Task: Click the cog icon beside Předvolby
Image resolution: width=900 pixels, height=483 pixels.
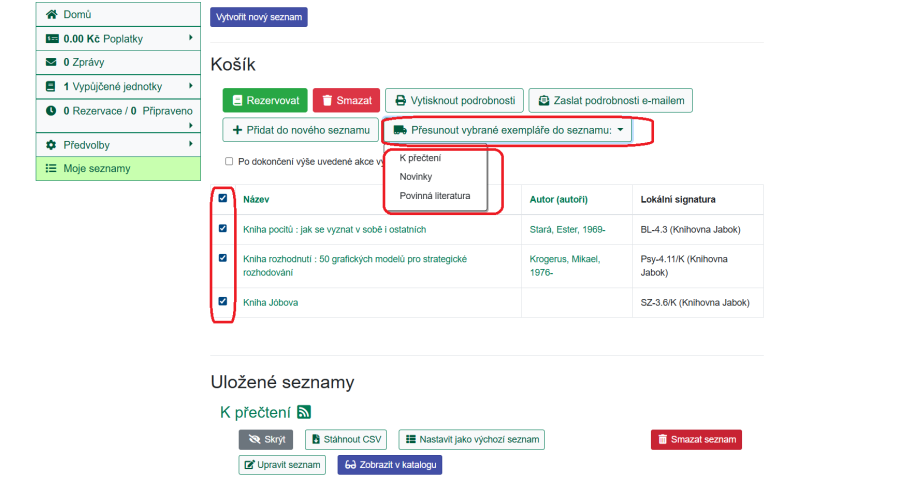Action: [x=52, y=145]
